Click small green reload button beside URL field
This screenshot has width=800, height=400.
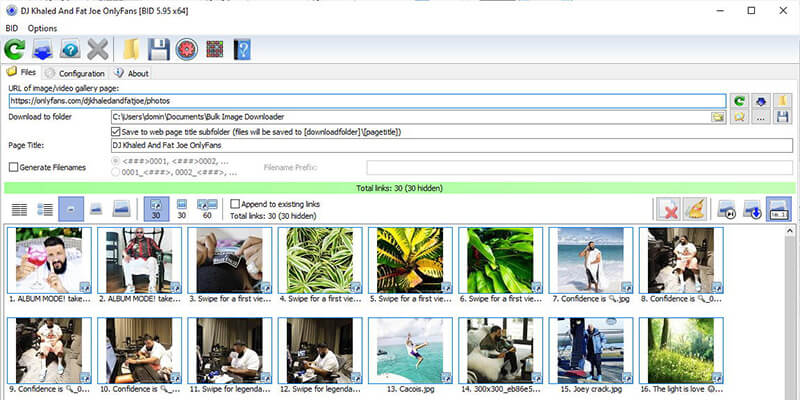point(739,101)
